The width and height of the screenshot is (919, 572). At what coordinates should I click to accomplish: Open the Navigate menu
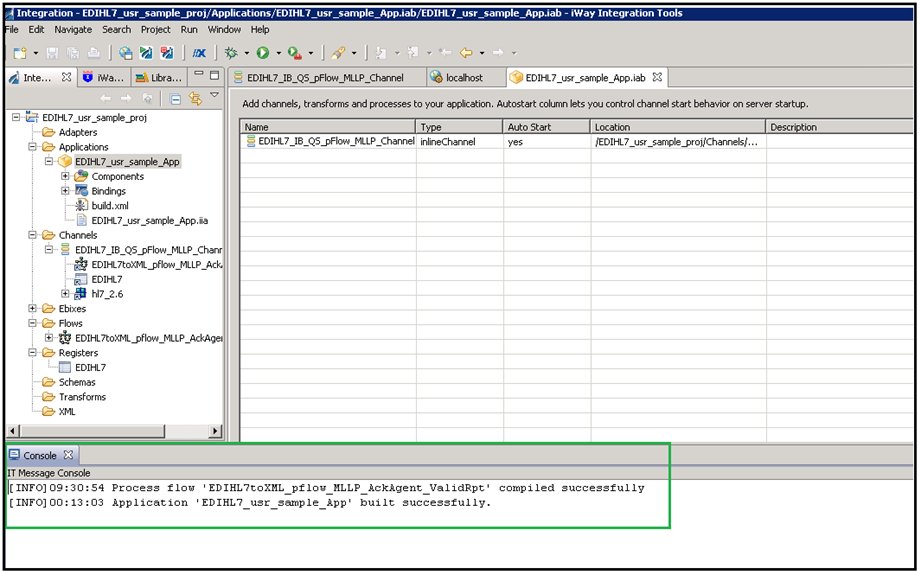coord(73,29)
